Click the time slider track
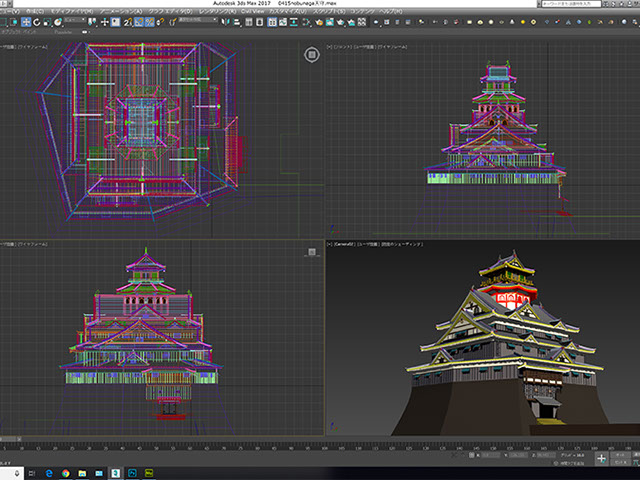The image size is (640, 480). pos(300,441)
